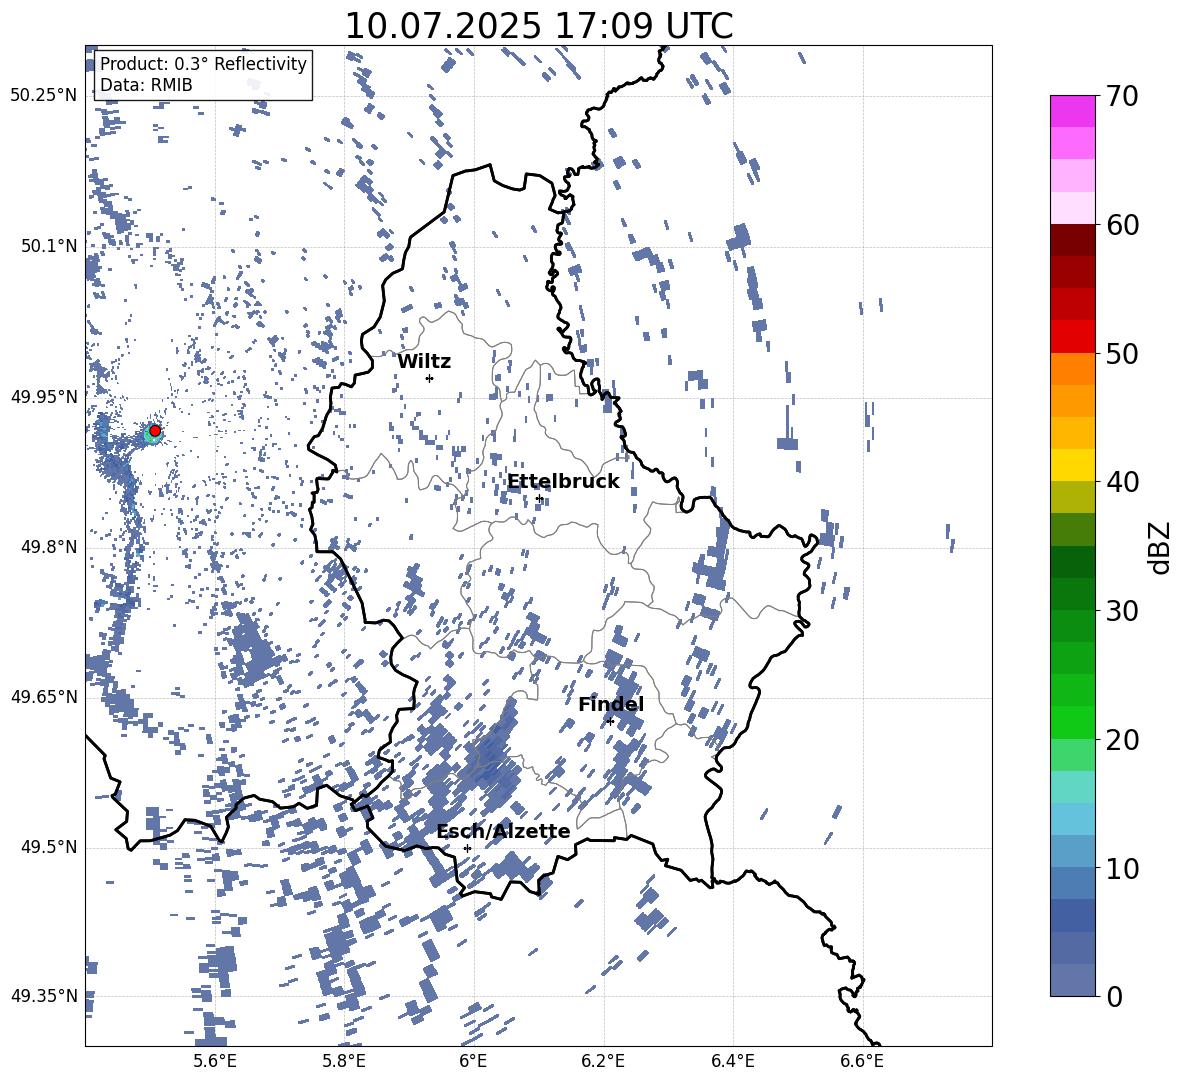Viewport: 1184px width, 1081px height.
Task: Click the 6.6°E longitude tick label
Action: click(x=862, y=1061)
